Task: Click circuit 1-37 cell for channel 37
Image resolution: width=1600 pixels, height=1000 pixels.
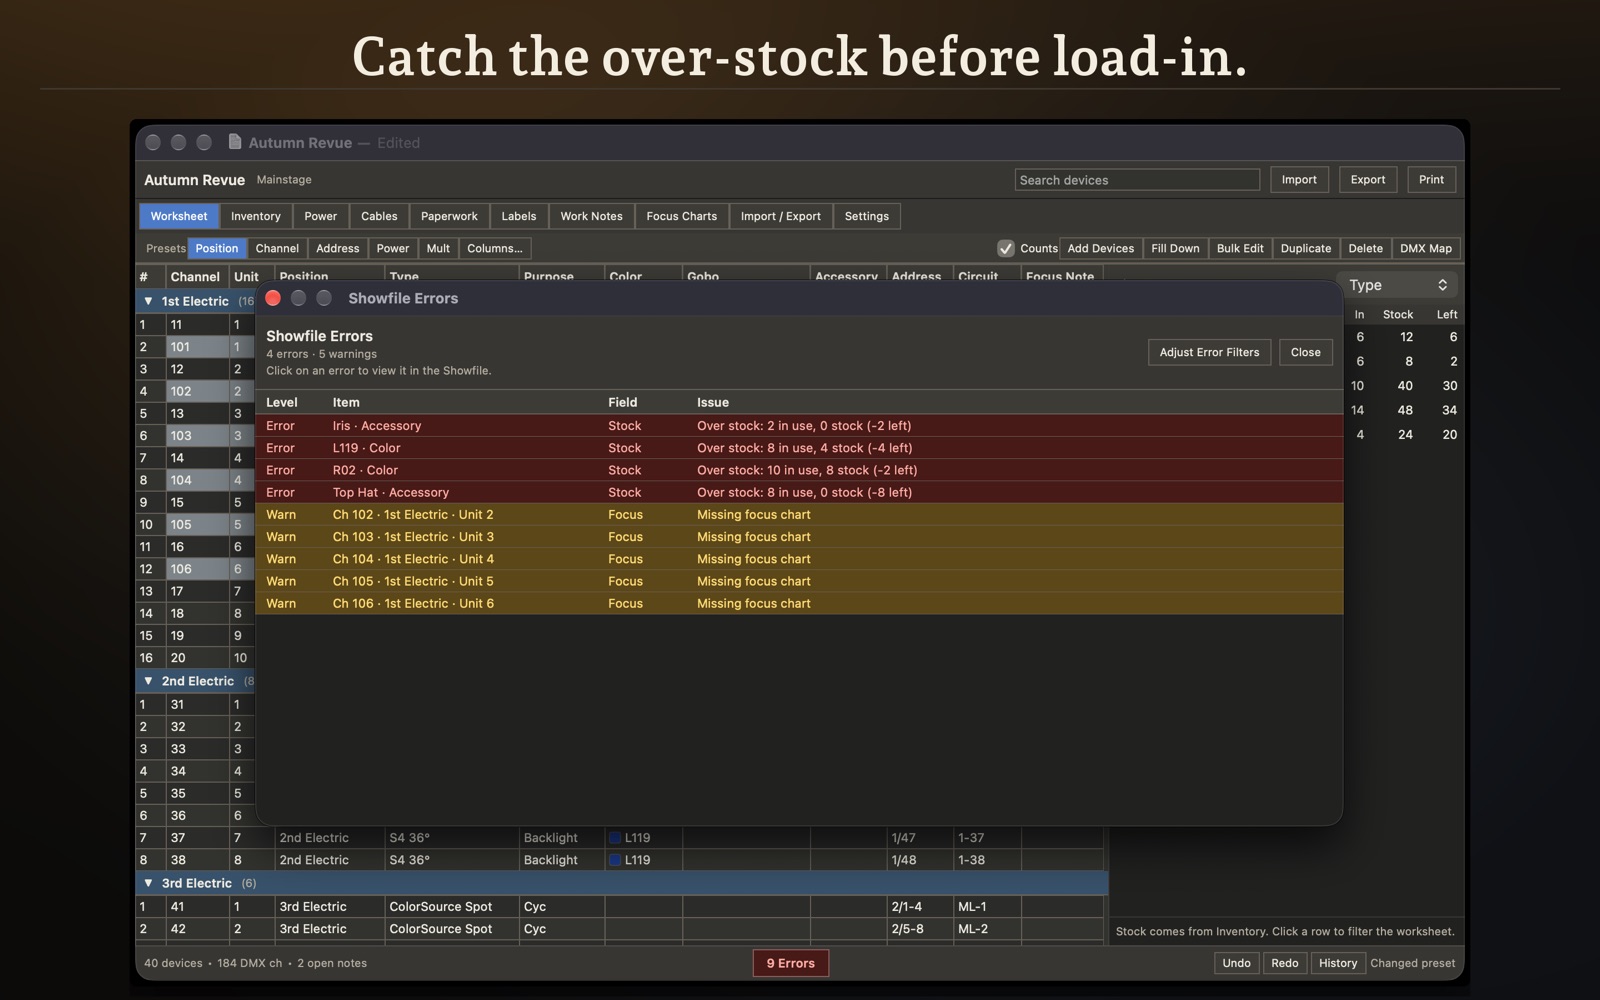Action: point(987,838)
